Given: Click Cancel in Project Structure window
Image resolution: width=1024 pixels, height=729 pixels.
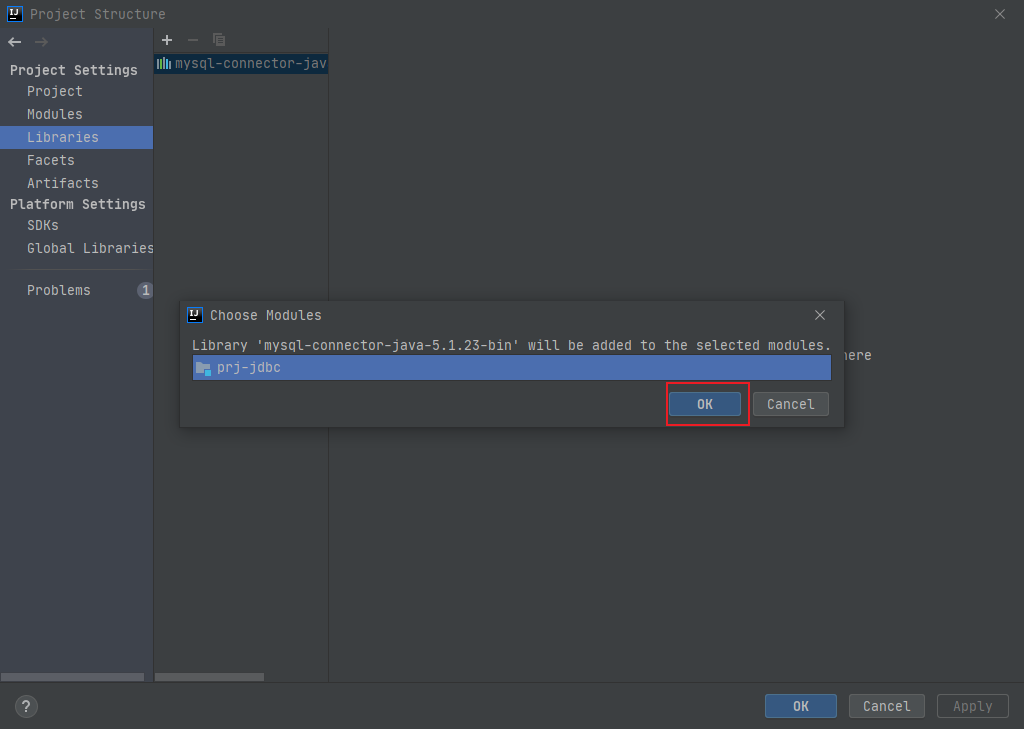Looking at the screenshot, I should click(886, 706).
